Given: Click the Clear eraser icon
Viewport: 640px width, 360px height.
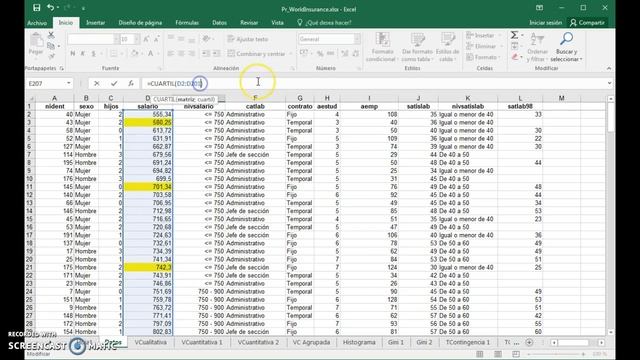Looking at the screenshot, I should [515, 57].
